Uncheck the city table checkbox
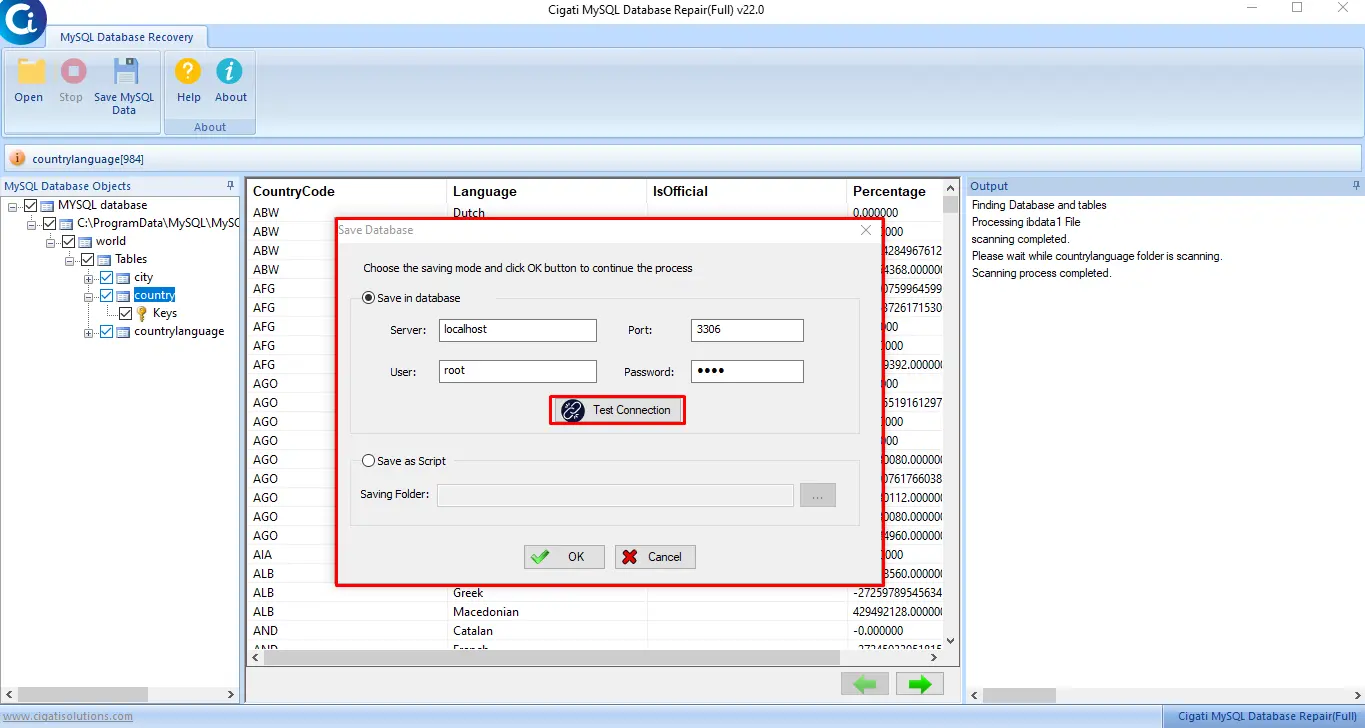The width and height of the screenshot is (1365, 728). click(106, 278)
